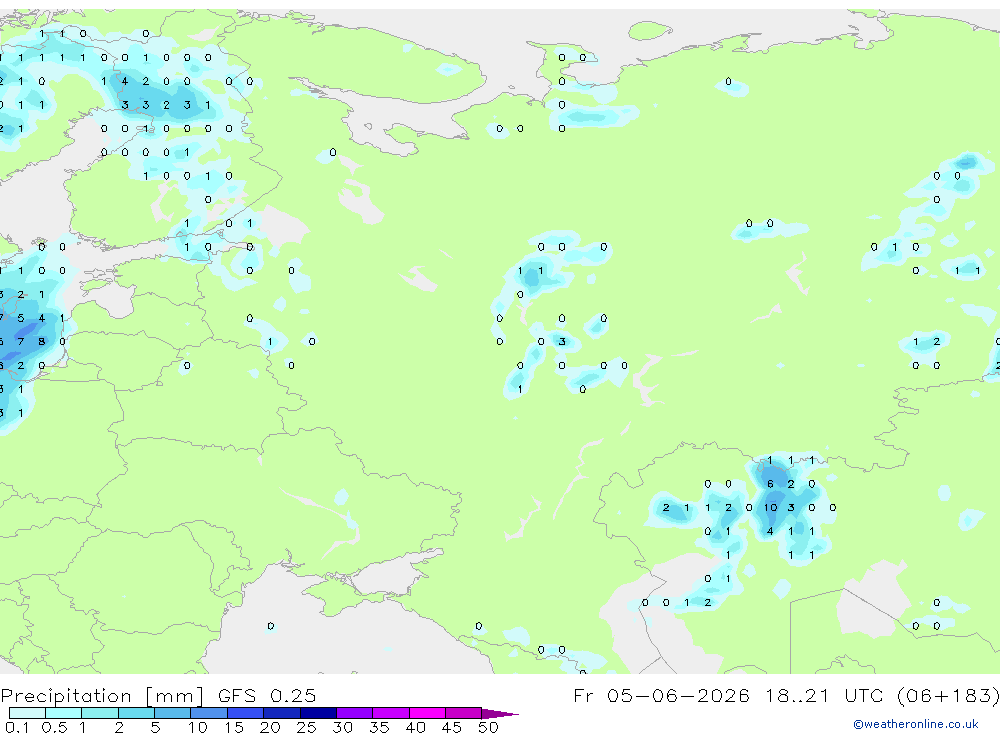Image resolution: width=1000 pixels, height=733 pixels.
Task: Click legend swatch between 1 and 2
Action: point(100,713)
